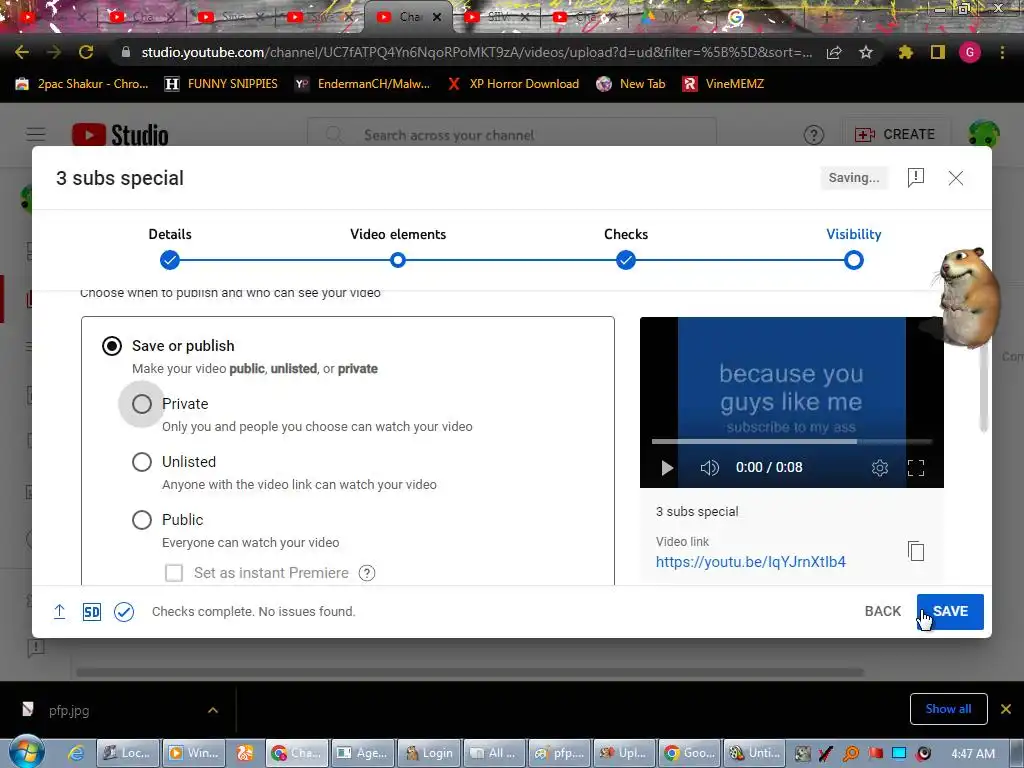This screenshot has height=768, width=1024.
Task: Open help for instant Premiere
Action: pos(367,573)
